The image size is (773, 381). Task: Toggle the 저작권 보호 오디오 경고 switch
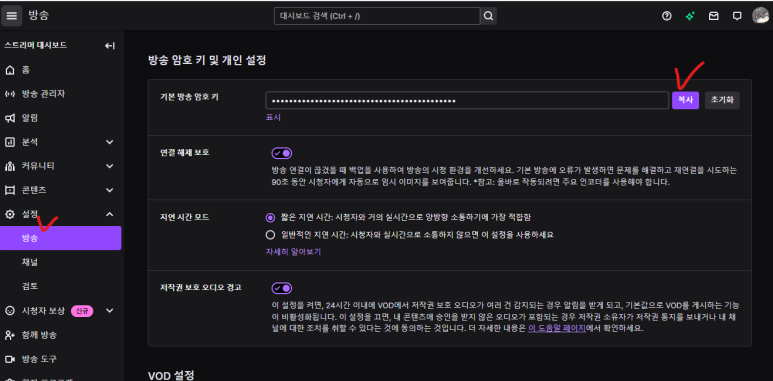tap(281, 288)
